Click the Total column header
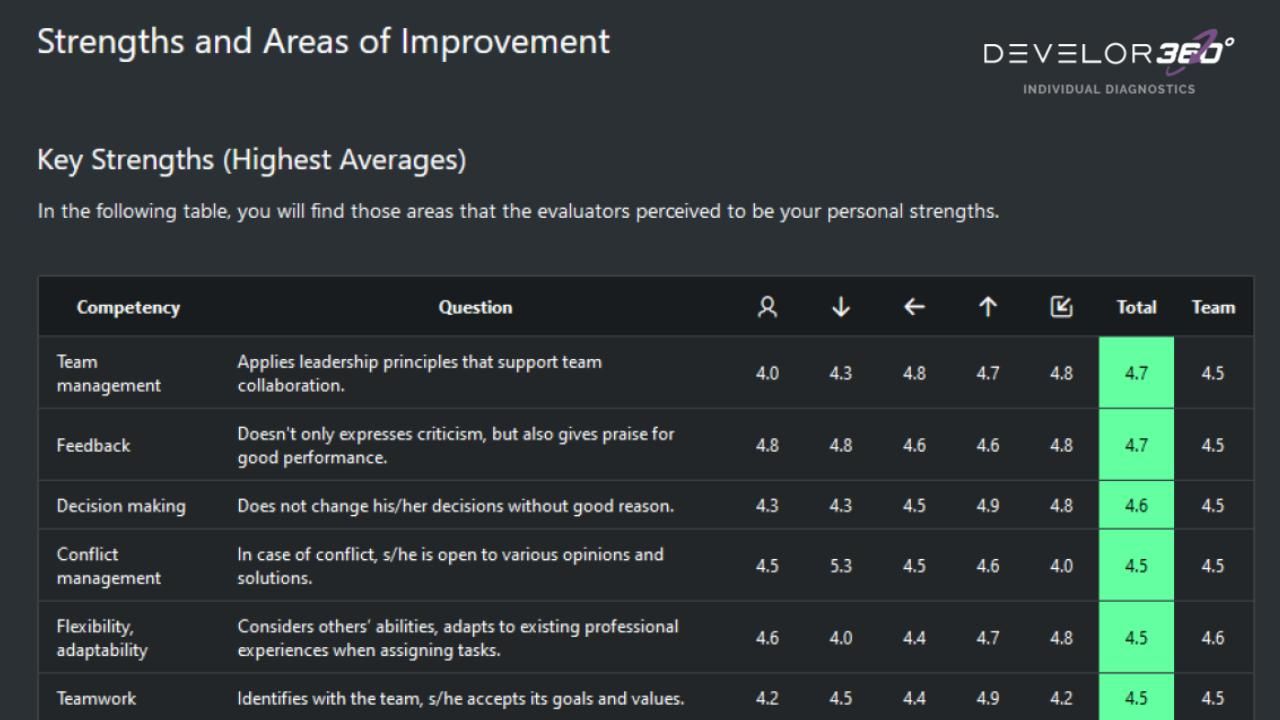 tap(1136, 308)
